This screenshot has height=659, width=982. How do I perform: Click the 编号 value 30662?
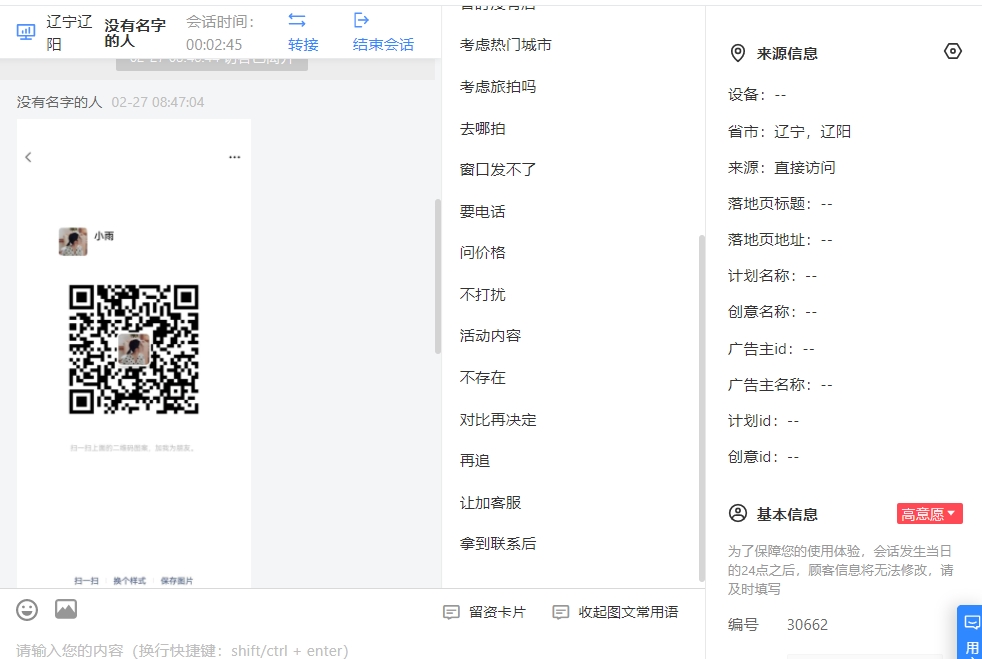pyautogui.click(x=807, y=625)
